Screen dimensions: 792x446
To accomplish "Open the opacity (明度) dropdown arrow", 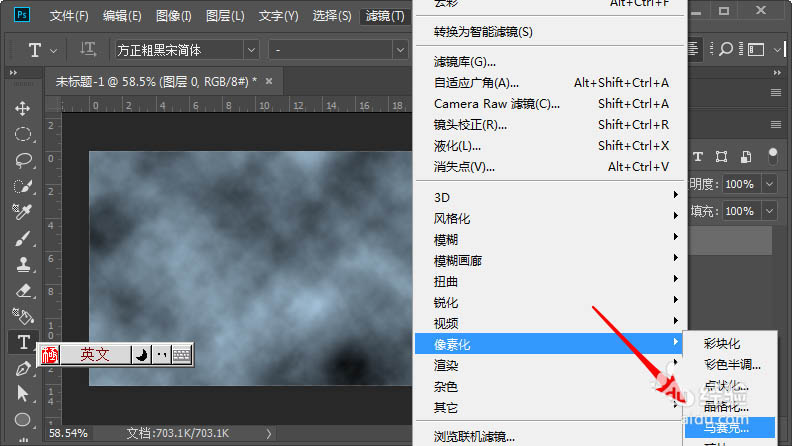I will click(x=769, y=184).
